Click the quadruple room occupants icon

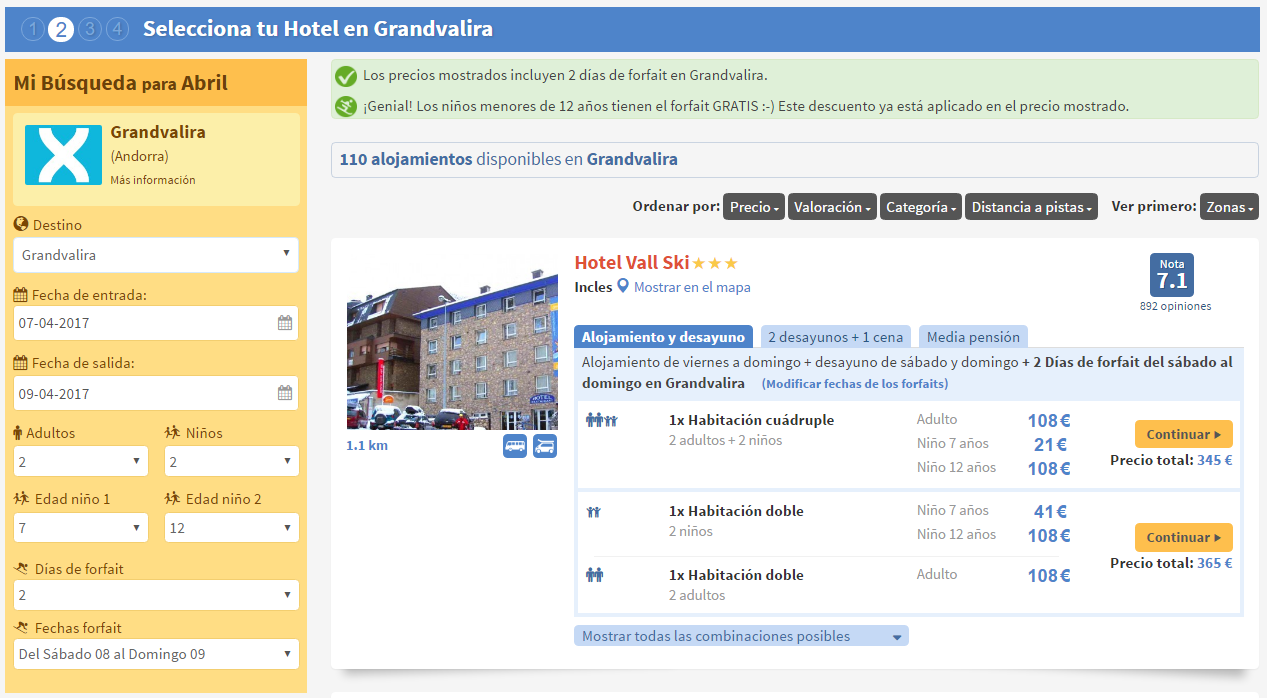[x=602, y=420]
